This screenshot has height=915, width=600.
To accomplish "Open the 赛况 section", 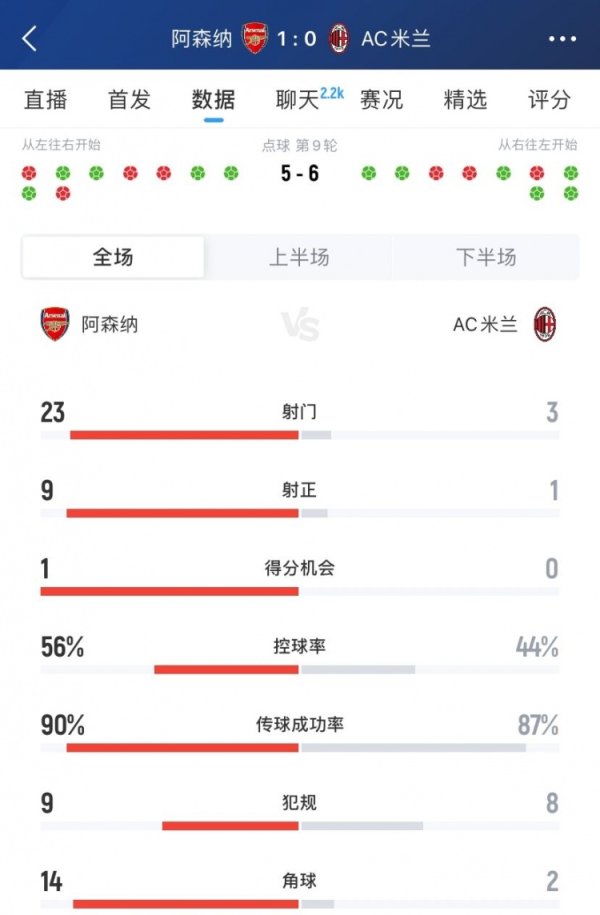I will pos(384,99).
